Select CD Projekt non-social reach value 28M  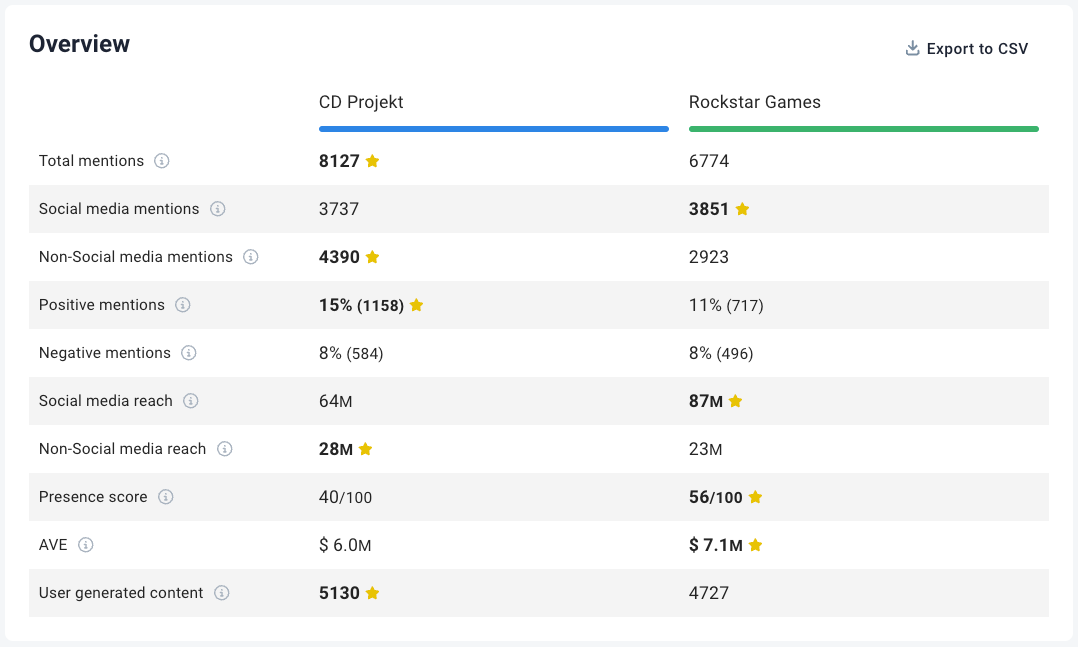[336, 449]
